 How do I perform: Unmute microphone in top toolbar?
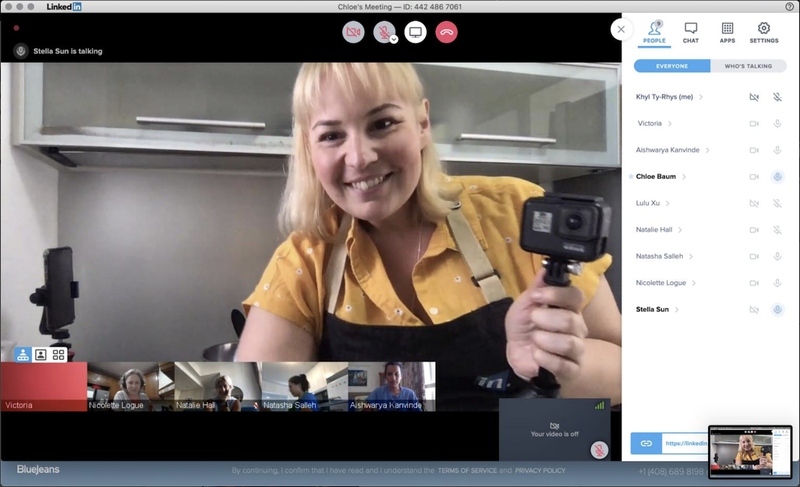click(x=382, y=31)
